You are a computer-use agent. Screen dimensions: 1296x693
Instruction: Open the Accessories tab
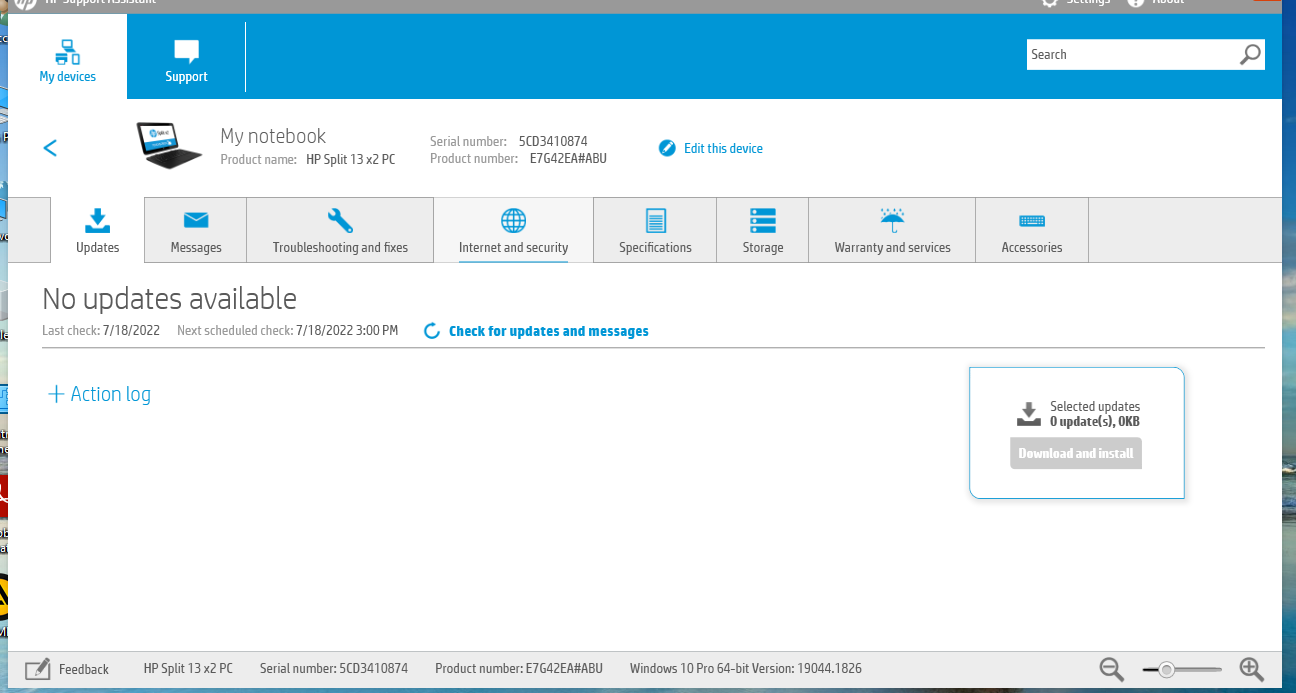[x=1032, y=230]
